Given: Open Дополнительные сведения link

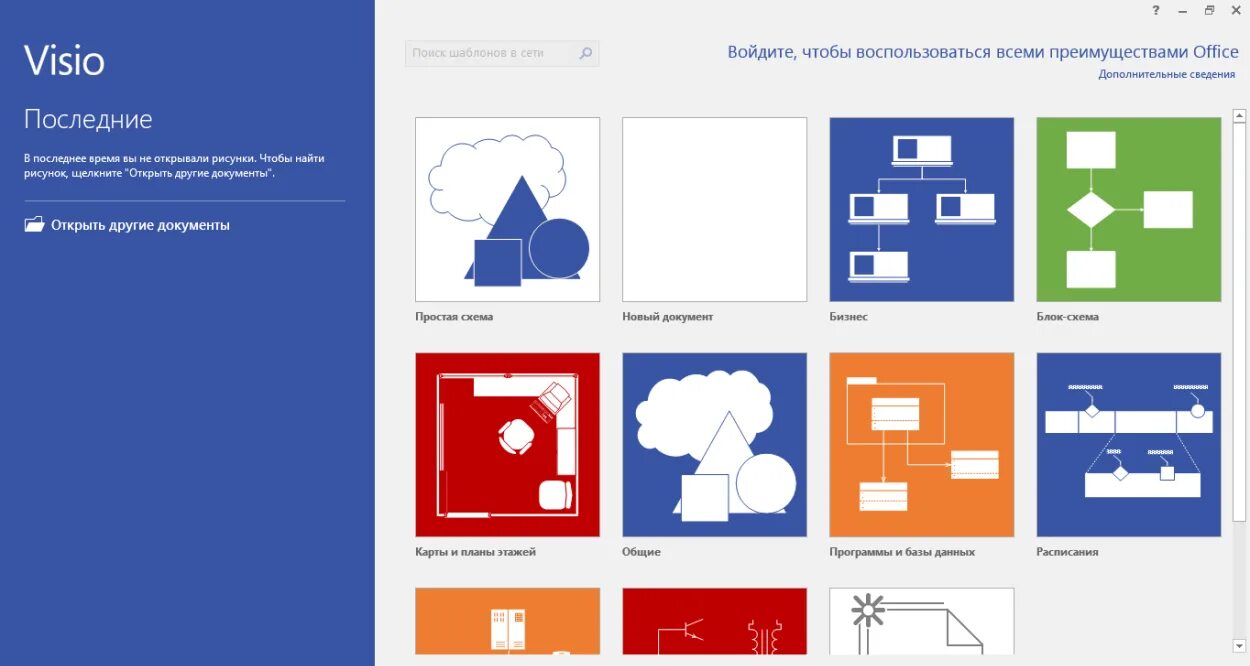Looking at the screenshot, I should coord(1167,74).
